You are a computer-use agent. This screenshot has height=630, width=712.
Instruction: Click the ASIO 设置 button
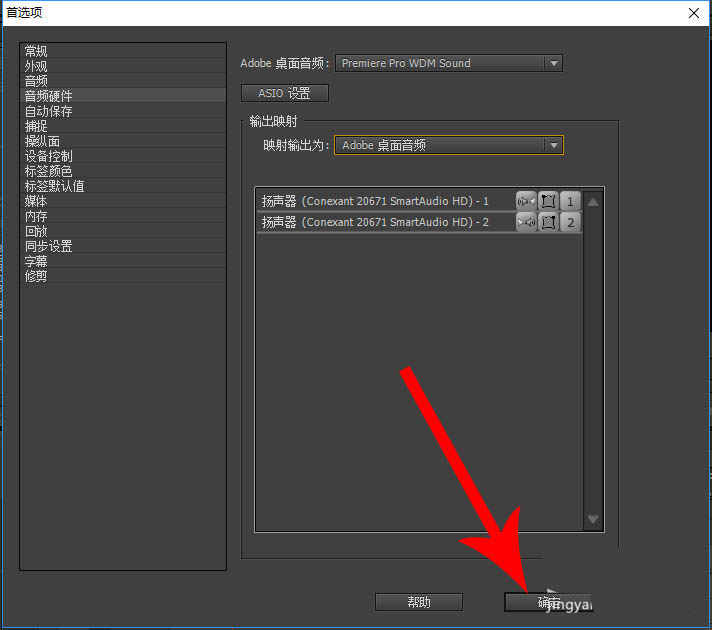tap(284, 93)
